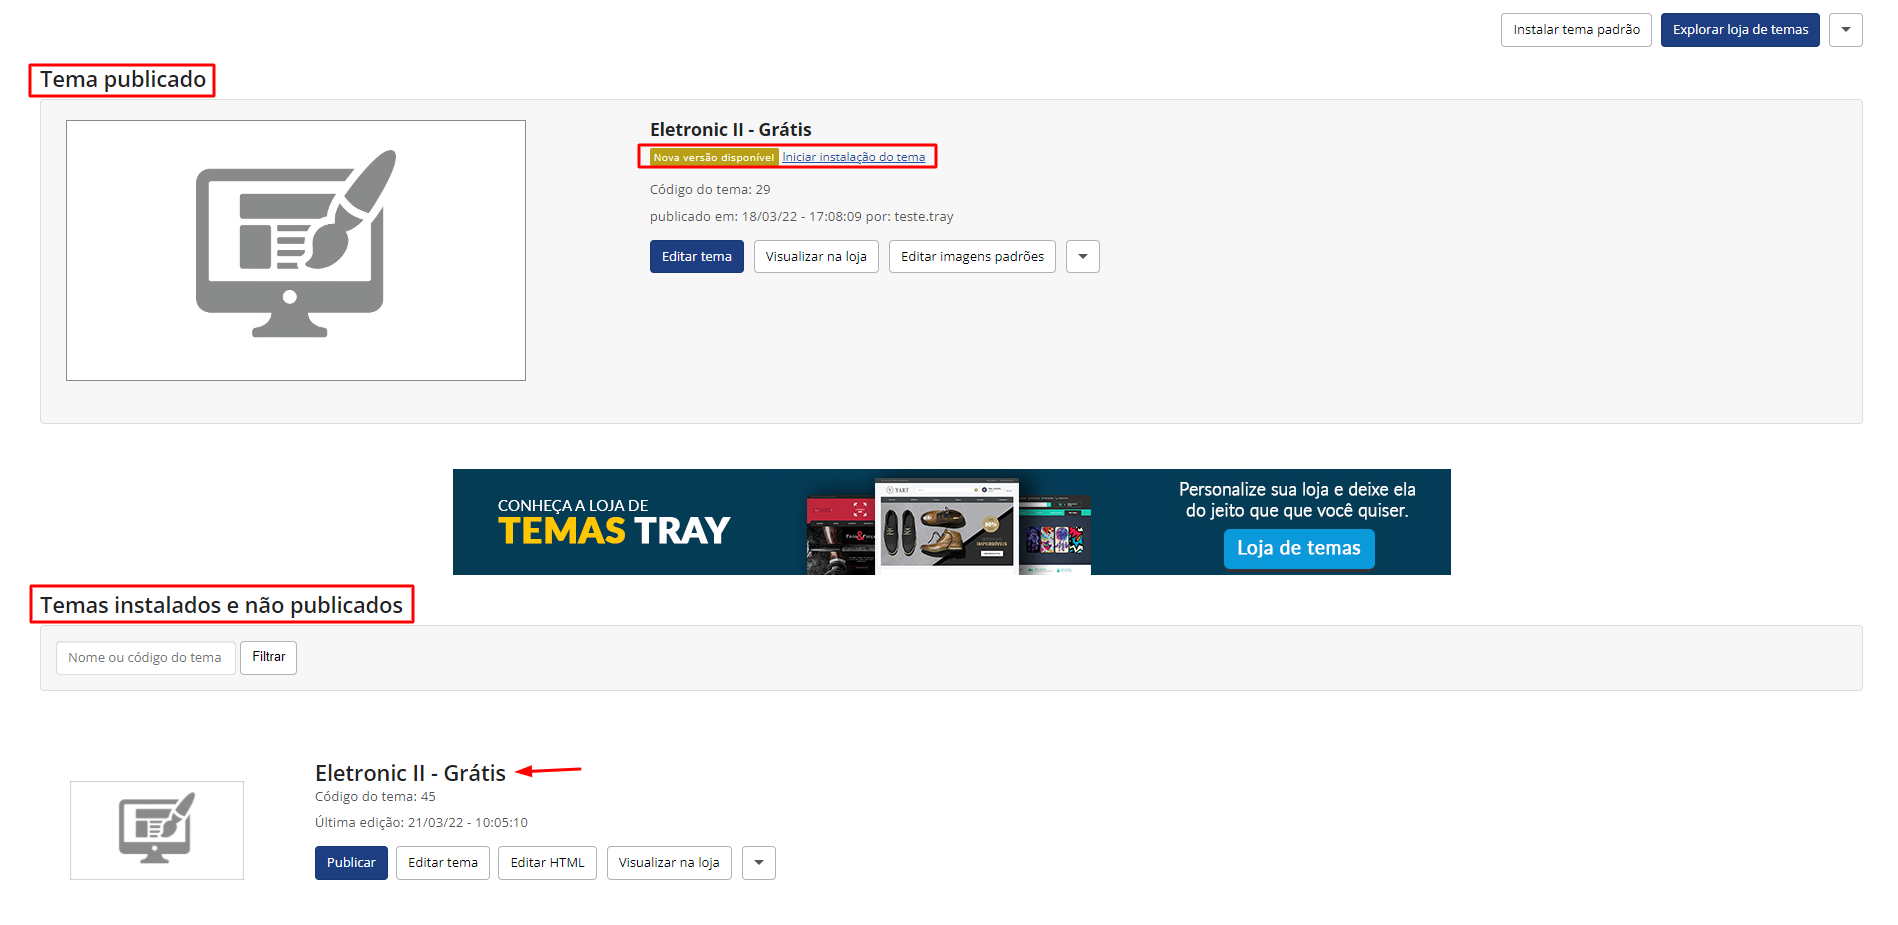Open dropdown arrow next to Explorar loja de temas

click(x=1845, y=30)
